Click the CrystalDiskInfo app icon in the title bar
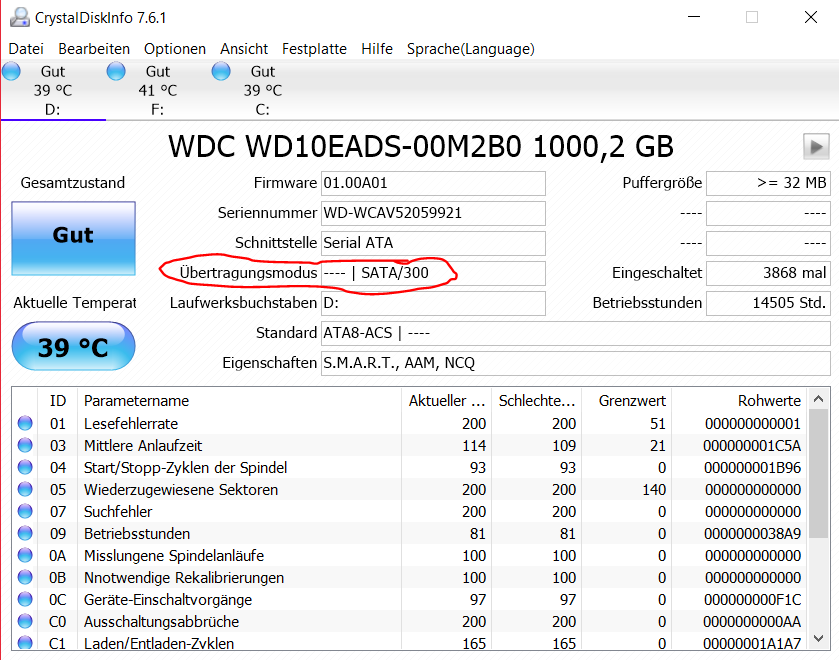The width and height of the screenshot is (839, 660). pyautogui.click(x=20, y=17)
